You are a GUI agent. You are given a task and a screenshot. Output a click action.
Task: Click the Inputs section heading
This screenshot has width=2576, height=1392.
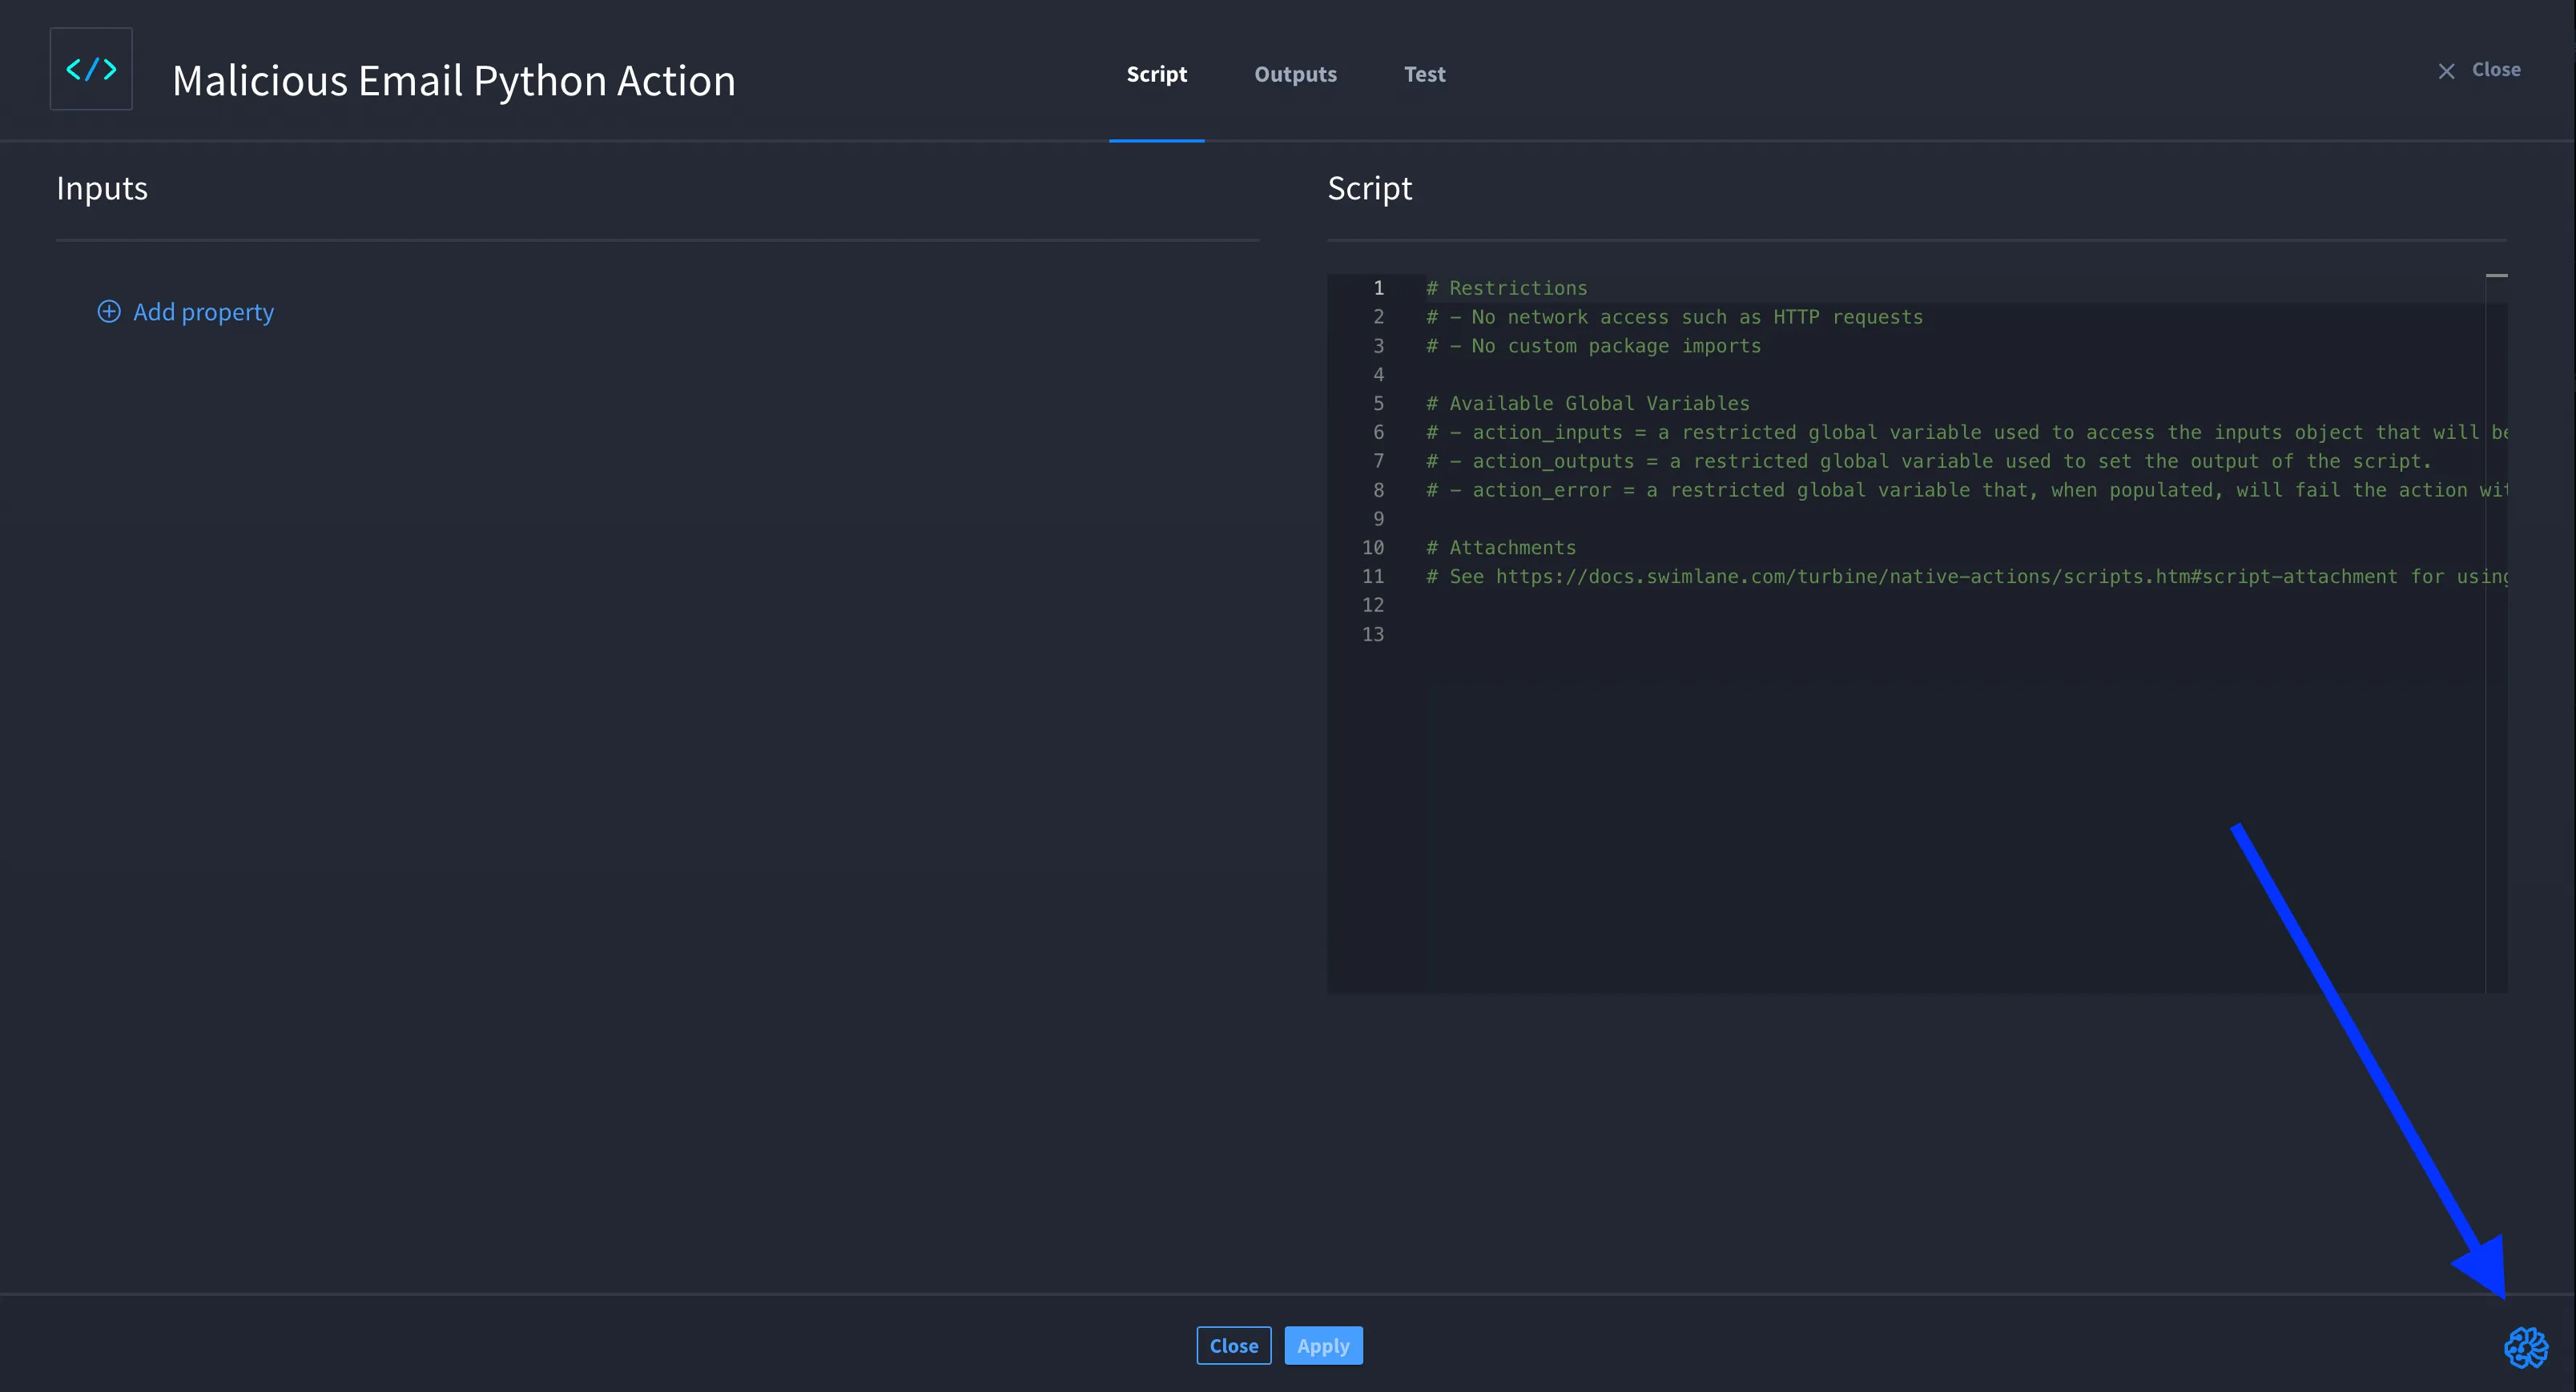click(x=102, y=188)
